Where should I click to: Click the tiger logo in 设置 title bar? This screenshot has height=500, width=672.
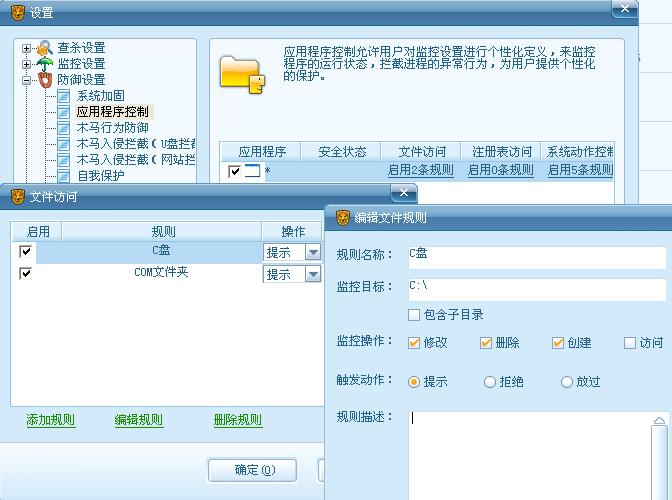pos(18,13)
